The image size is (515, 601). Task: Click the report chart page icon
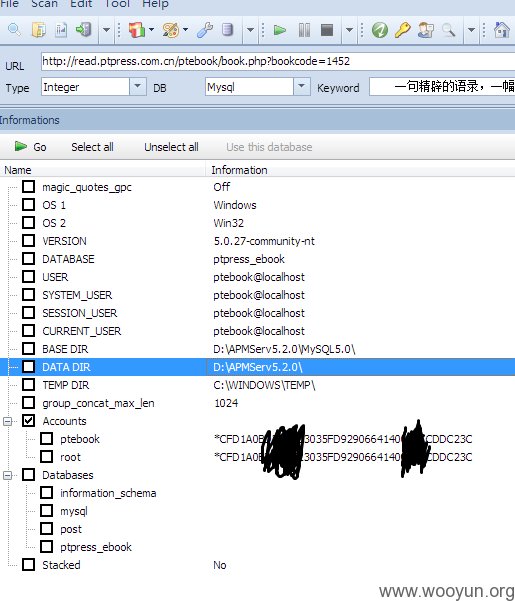point(61,30)
